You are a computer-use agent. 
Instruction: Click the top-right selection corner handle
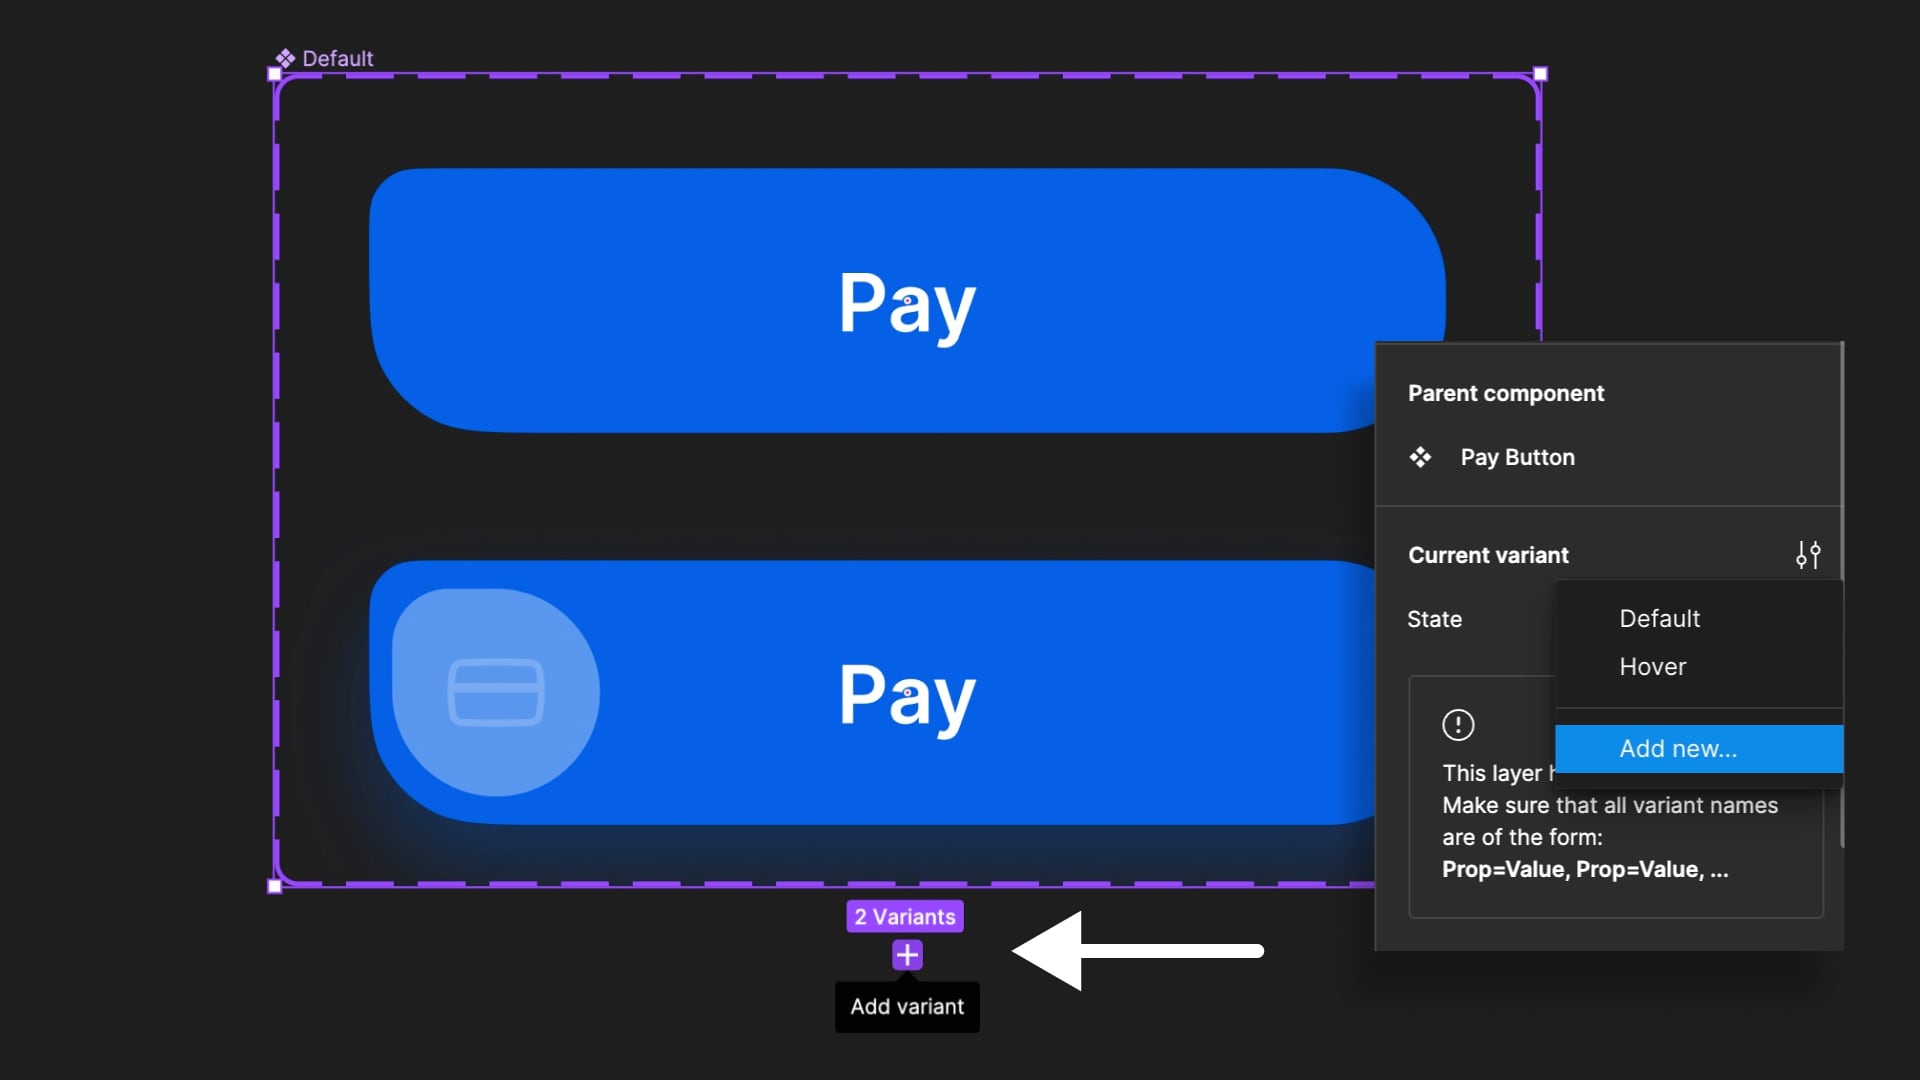[1540, 74]
